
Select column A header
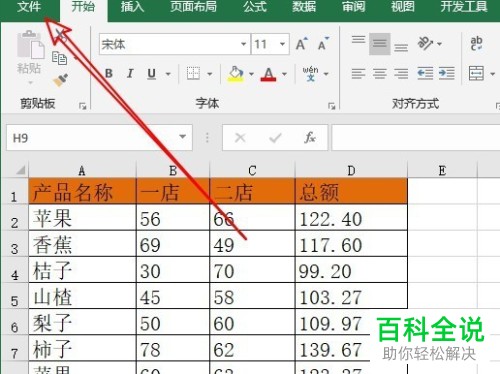82,171
